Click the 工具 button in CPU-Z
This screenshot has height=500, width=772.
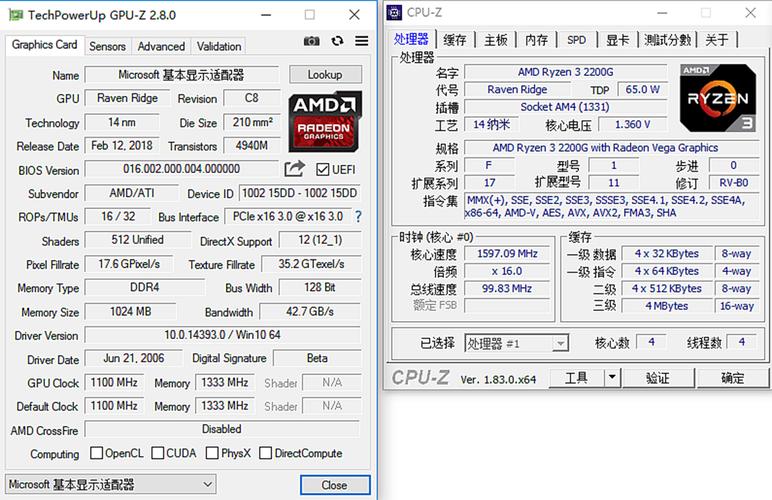click(x=577, y=377)
